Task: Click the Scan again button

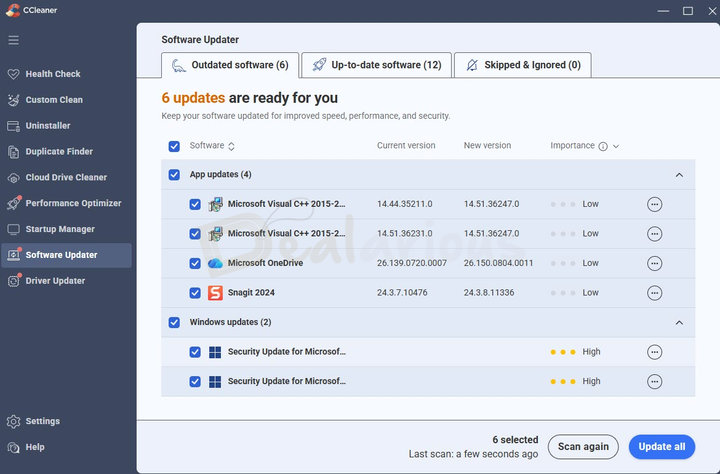Action: (583, 447)
